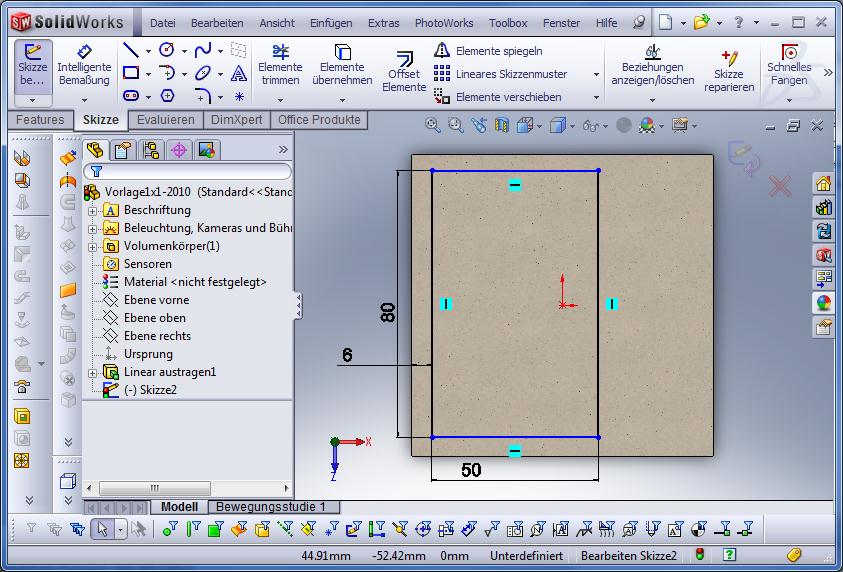Viewport: 843px width, 572px height.
Task: Click the Skizze reparieren icon
Action: point(728,66)
